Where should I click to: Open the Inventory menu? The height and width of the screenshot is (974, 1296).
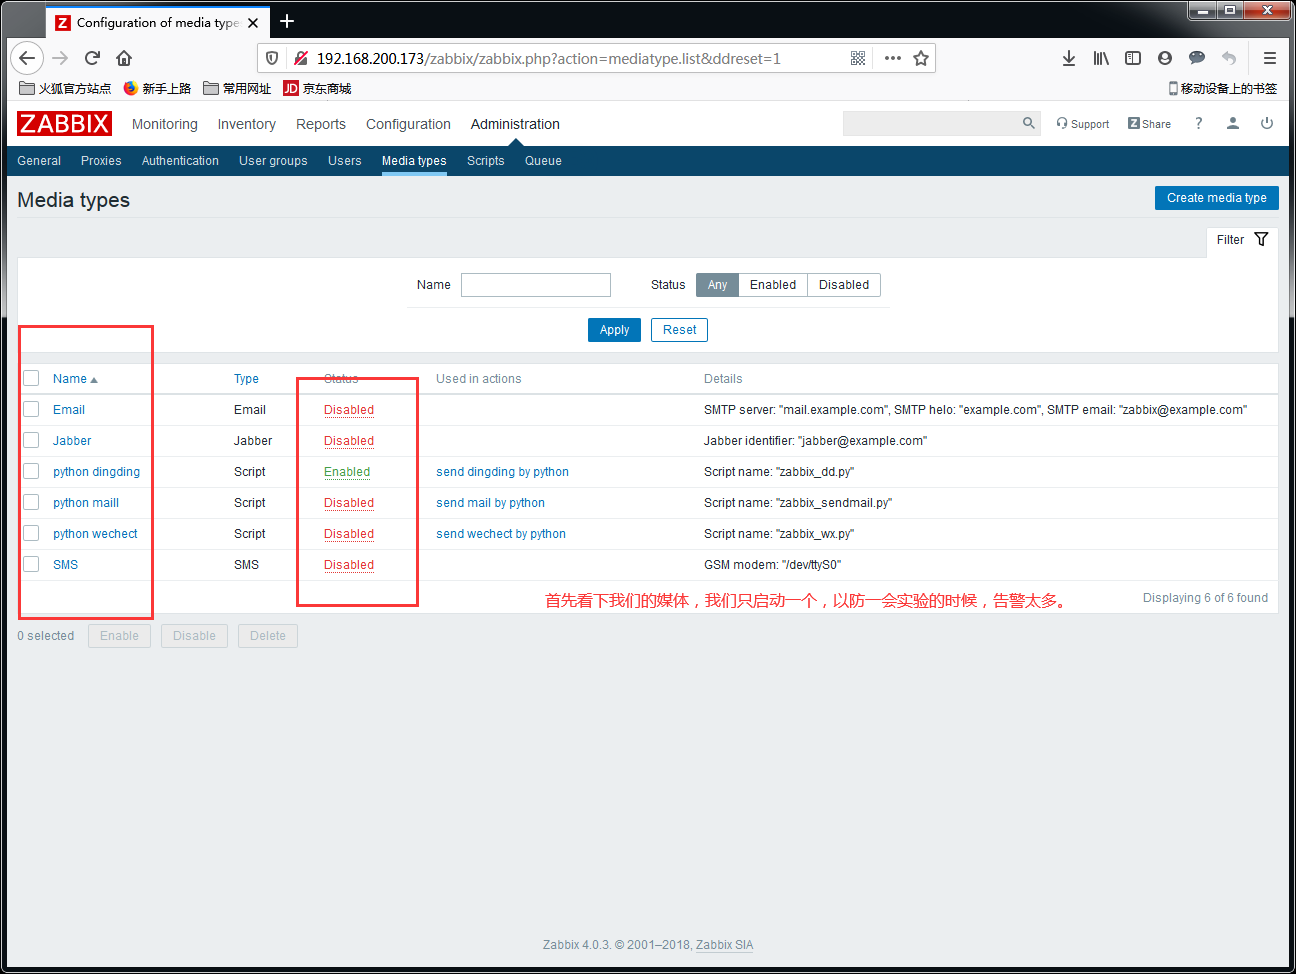246,124
